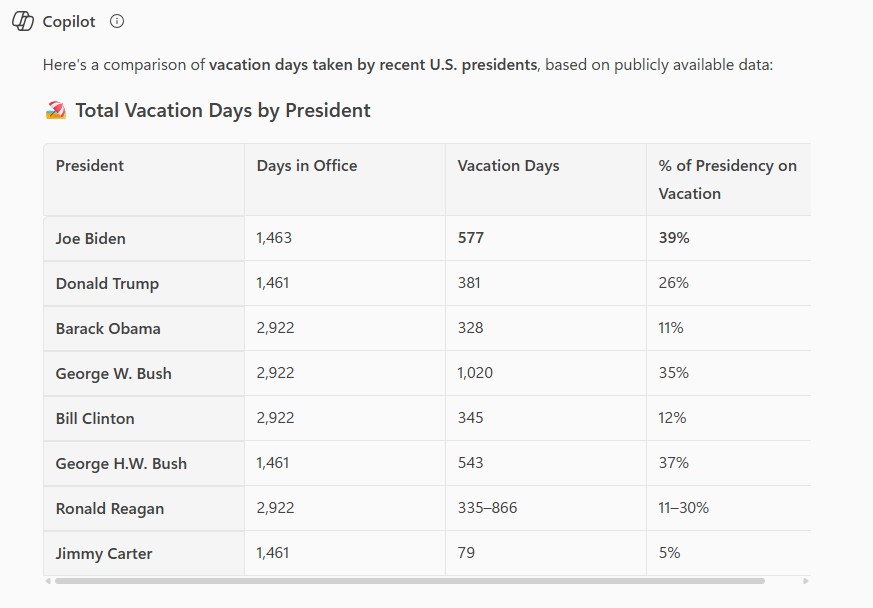Click Jimmy Carter's 5% cell
The width and height of the screenshot is (873, 608).
[669, 552]
